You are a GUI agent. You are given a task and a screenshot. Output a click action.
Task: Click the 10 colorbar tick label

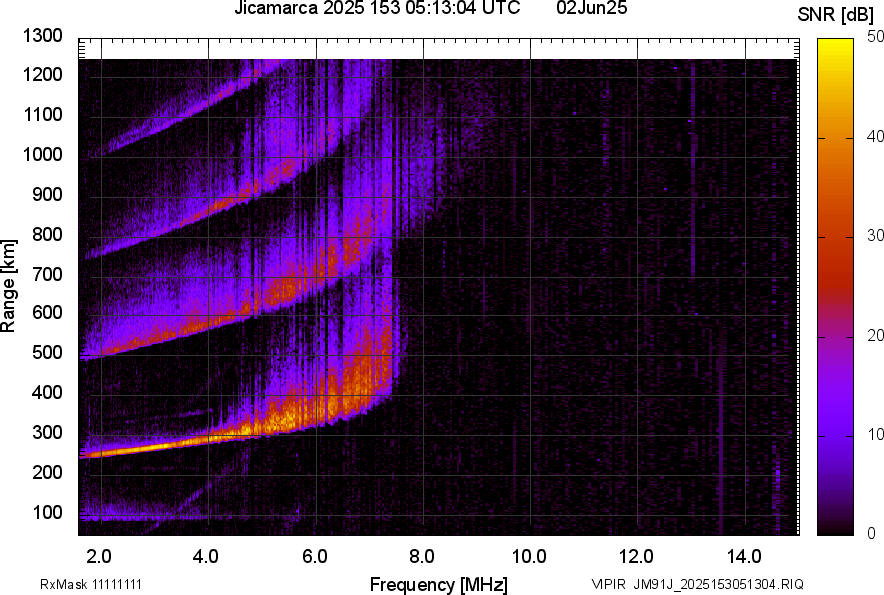[x=875, y=435]
